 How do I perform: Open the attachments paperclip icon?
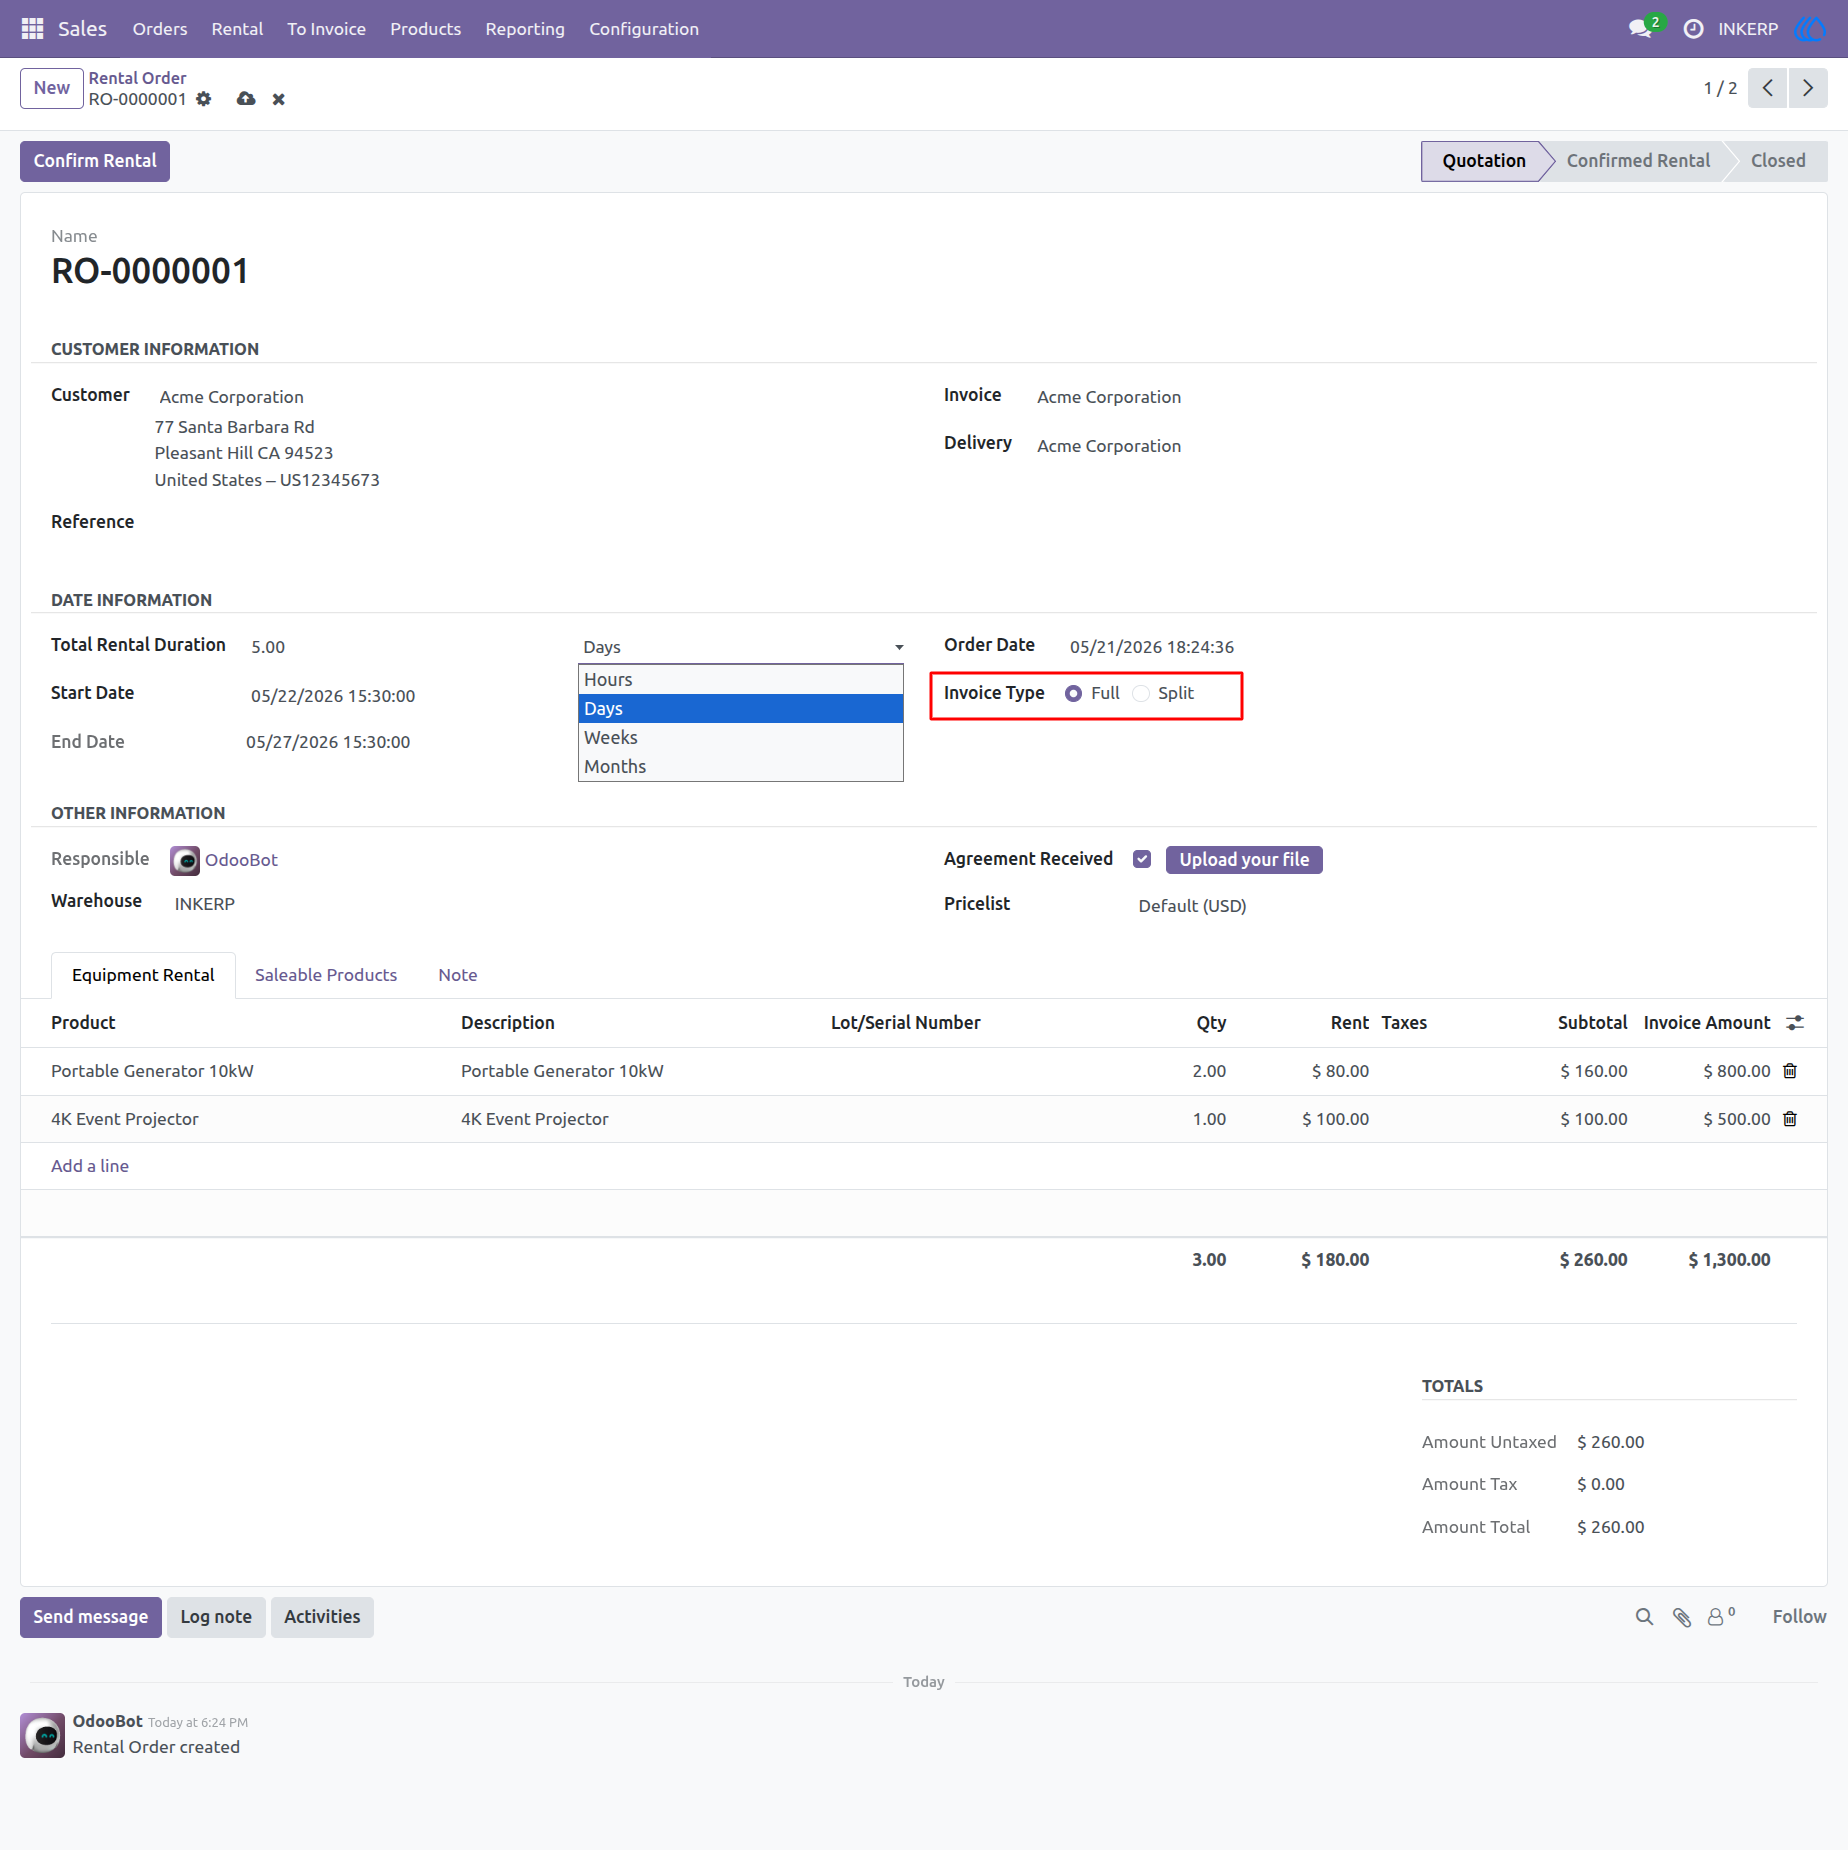(1682, 1617)
